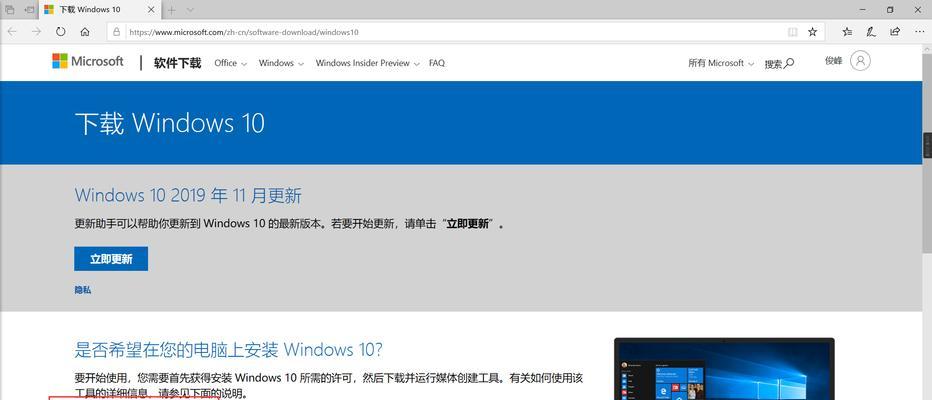
Task: Open reading view book icon
Action: (x=792, y=32)
